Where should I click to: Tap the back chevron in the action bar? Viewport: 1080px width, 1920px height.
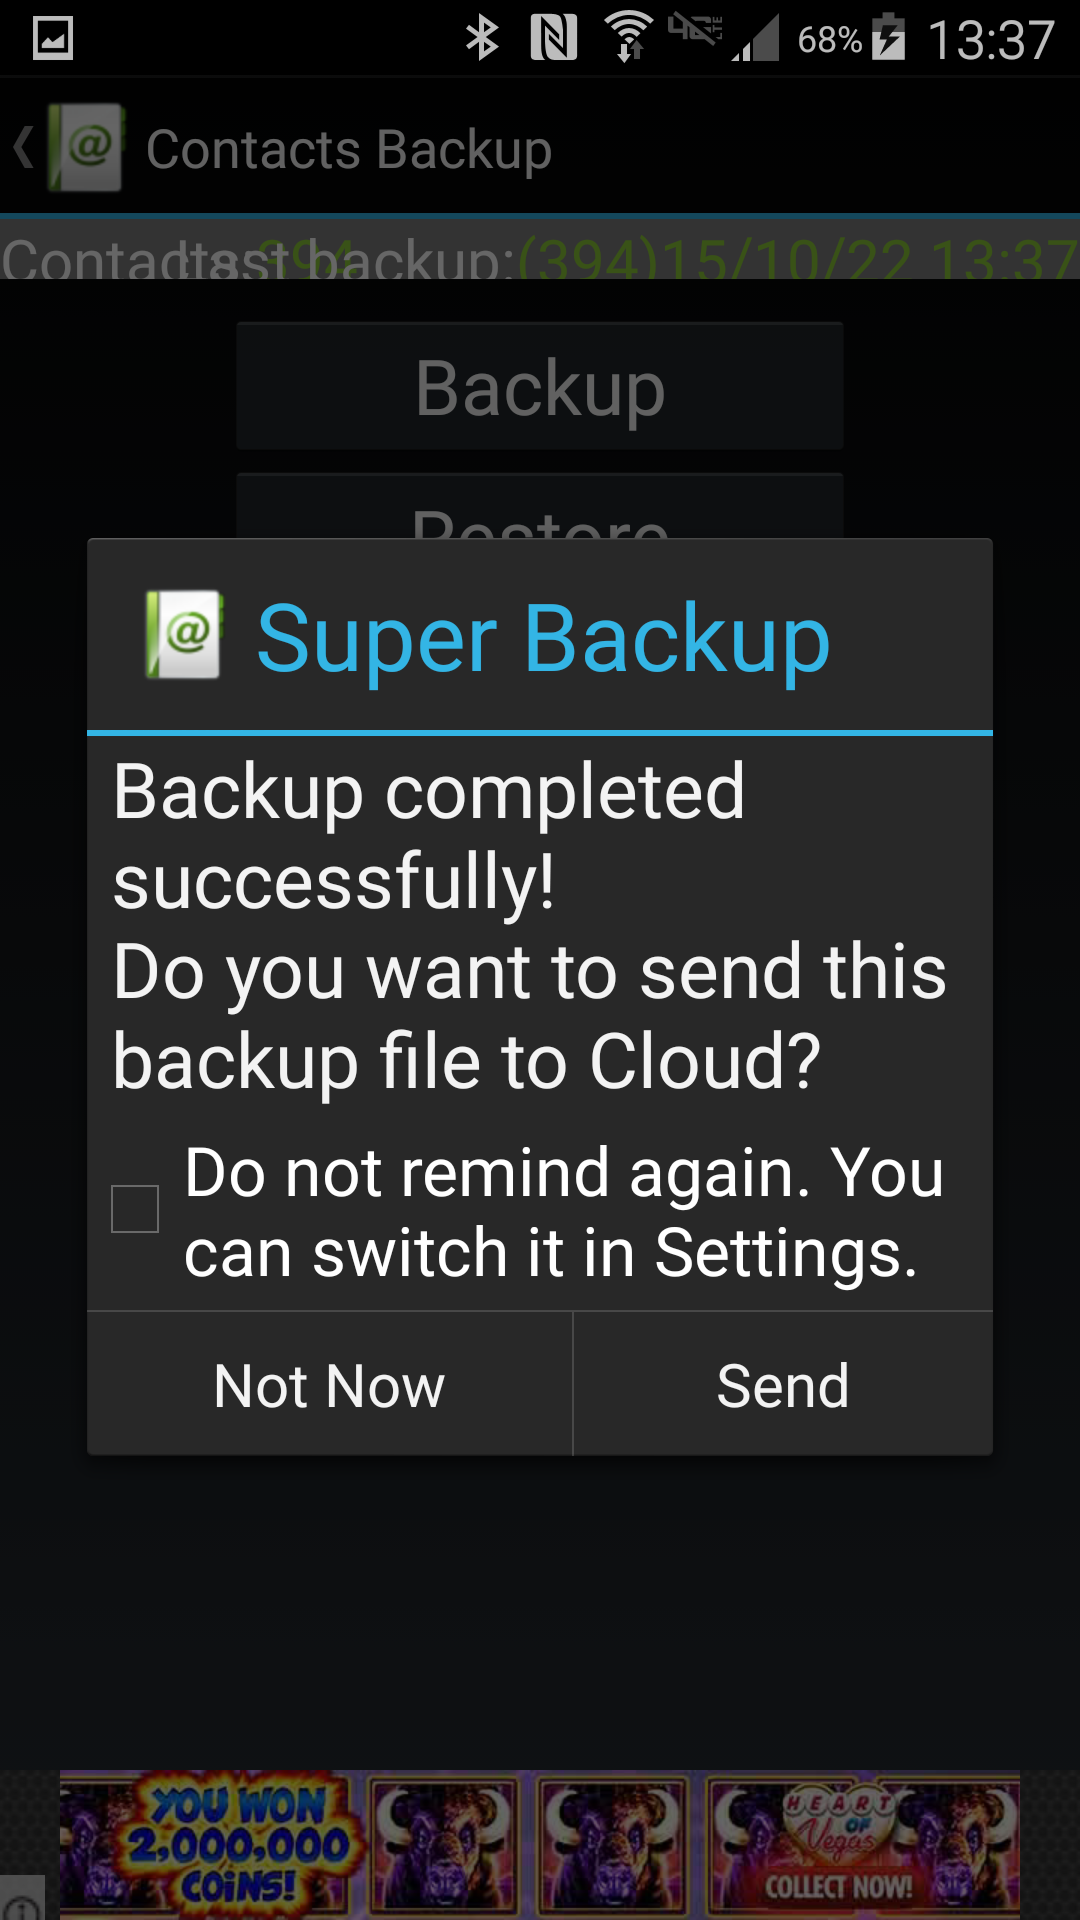[24, 148]
